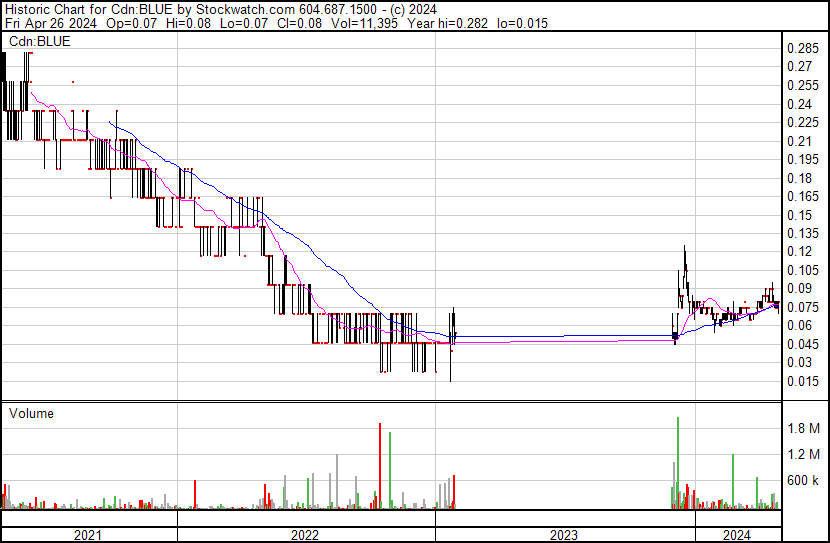Click the 0.255 price axis label

[802, 85]
